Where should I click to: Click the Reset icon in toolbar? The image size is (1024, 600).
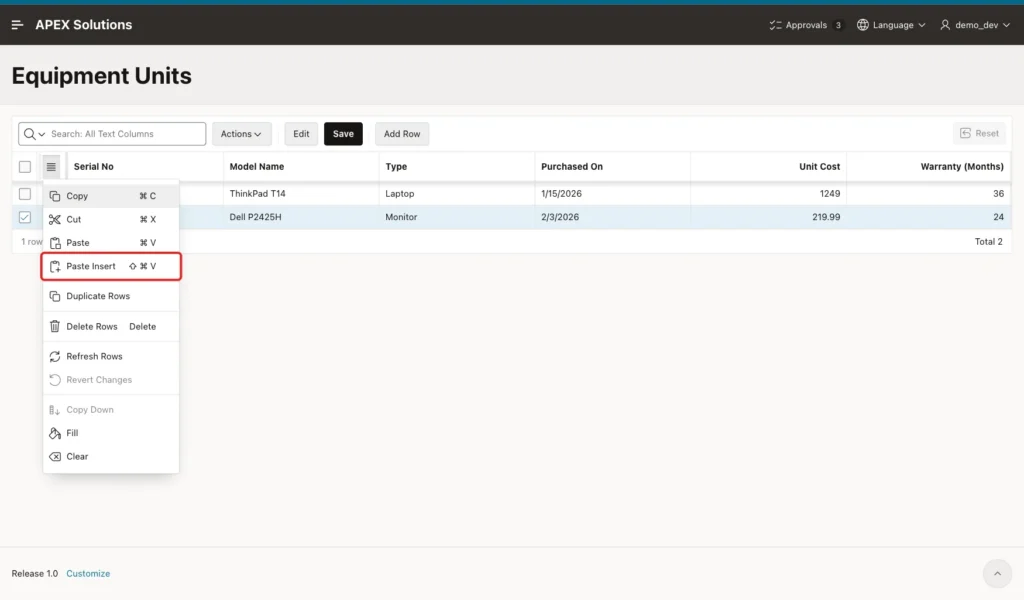tap(965, 133)
